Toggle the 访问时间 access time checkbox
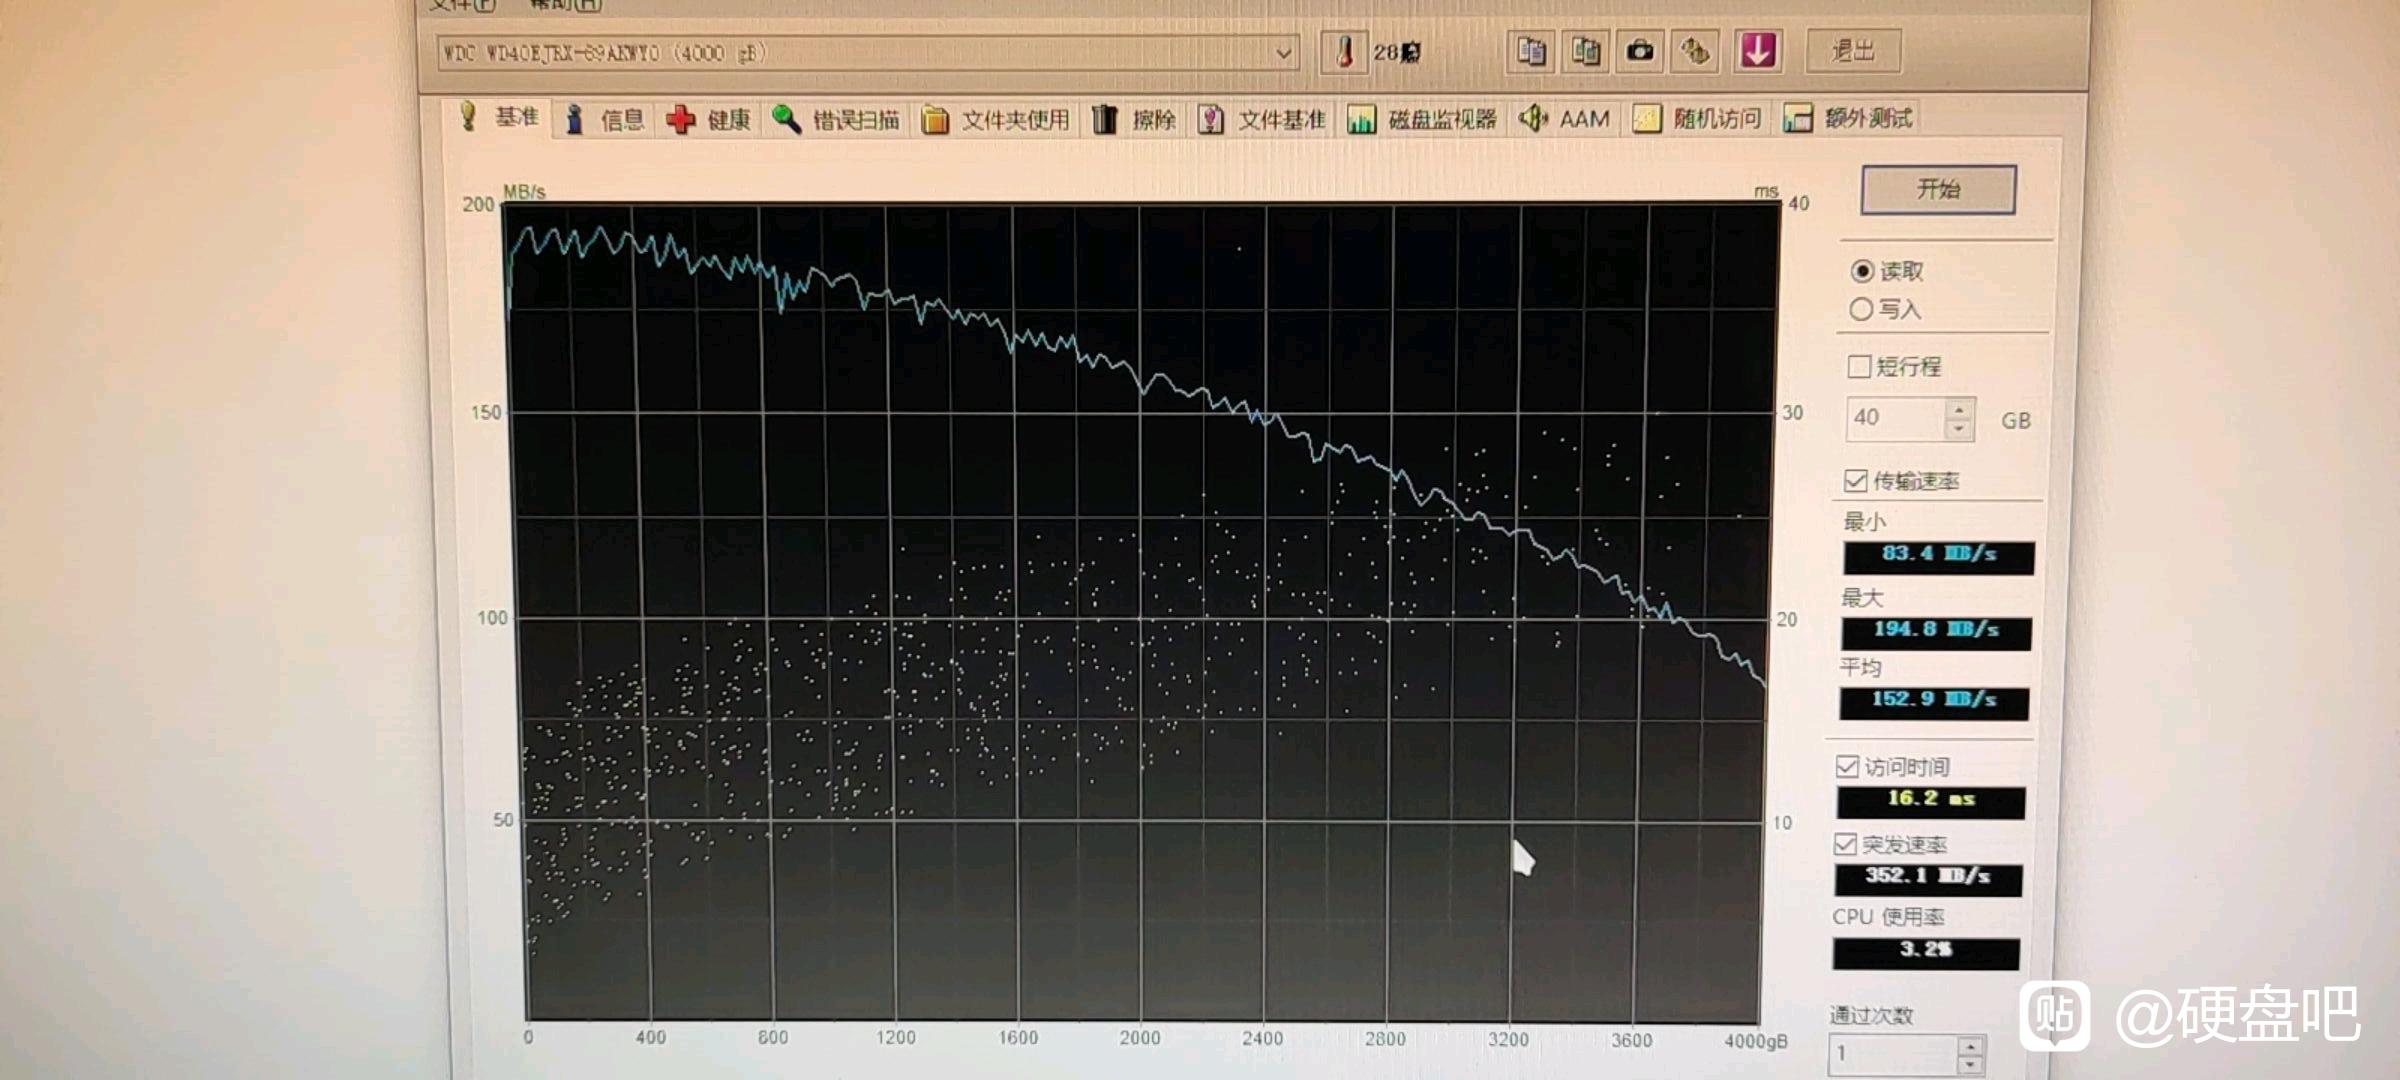Screen dimensions: 2400x1080 [1847, 767]
